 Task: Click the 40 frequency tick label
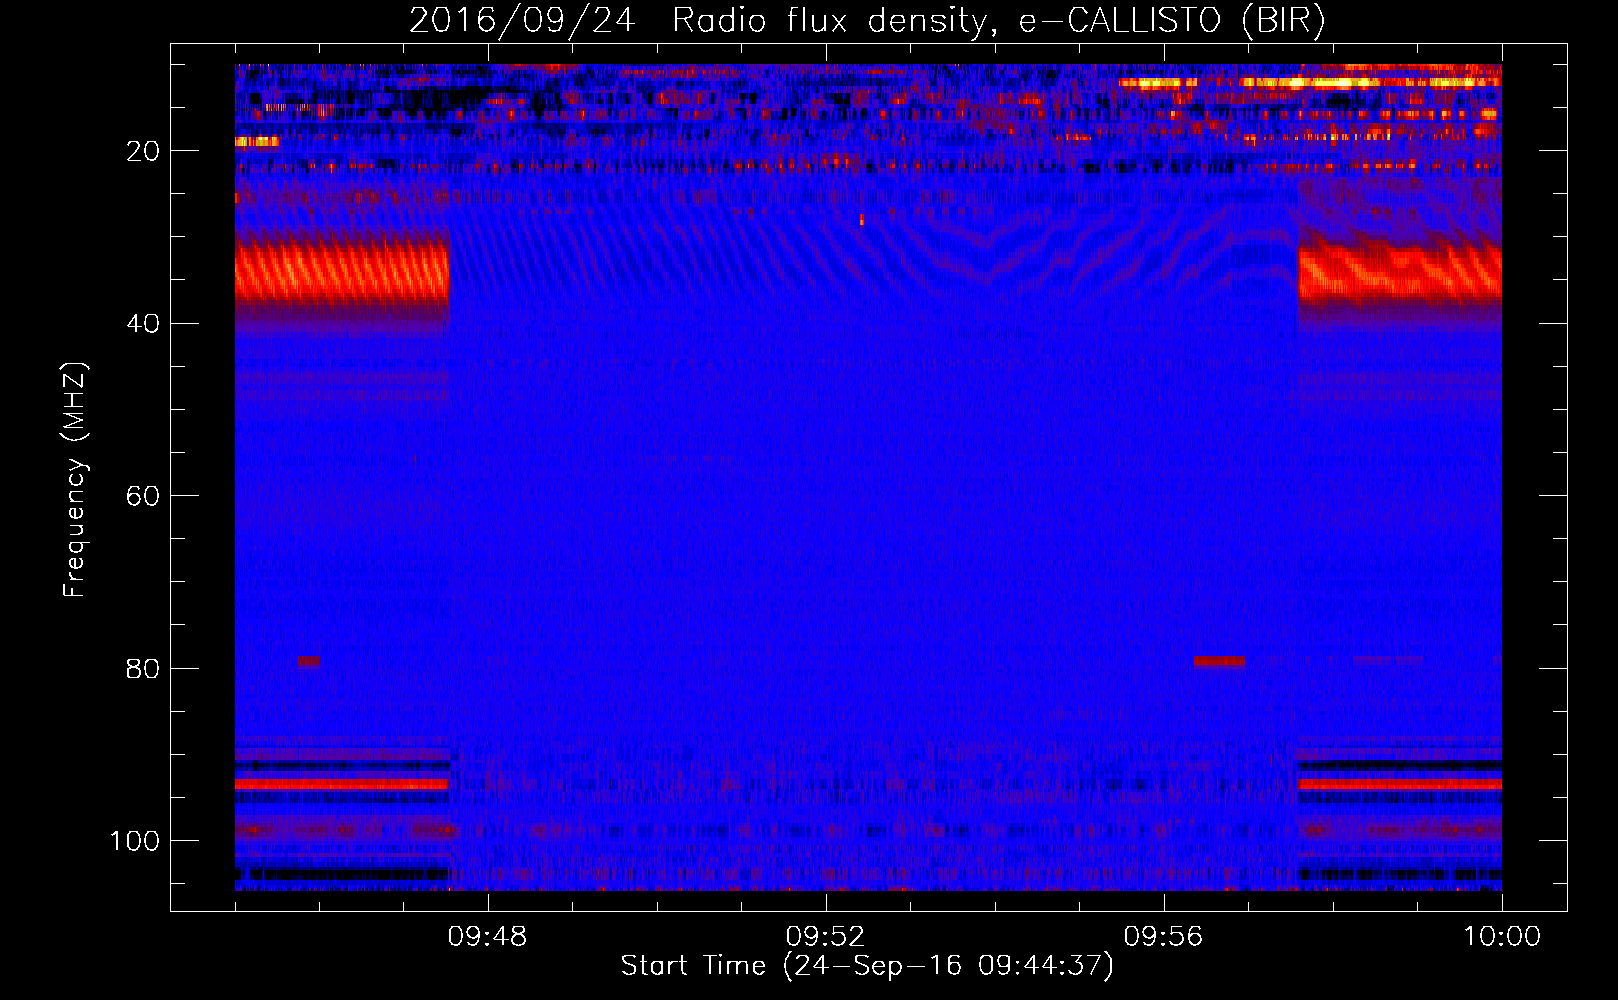tap(144, 324)
